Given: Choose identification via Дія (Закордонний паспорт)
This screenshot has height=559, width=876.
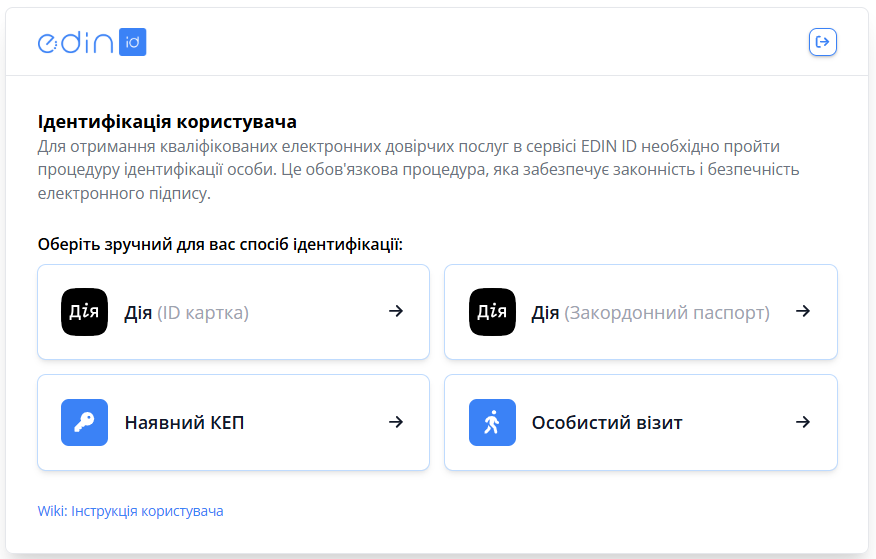Looking at the screenshot, I should [x=641, y=312].
